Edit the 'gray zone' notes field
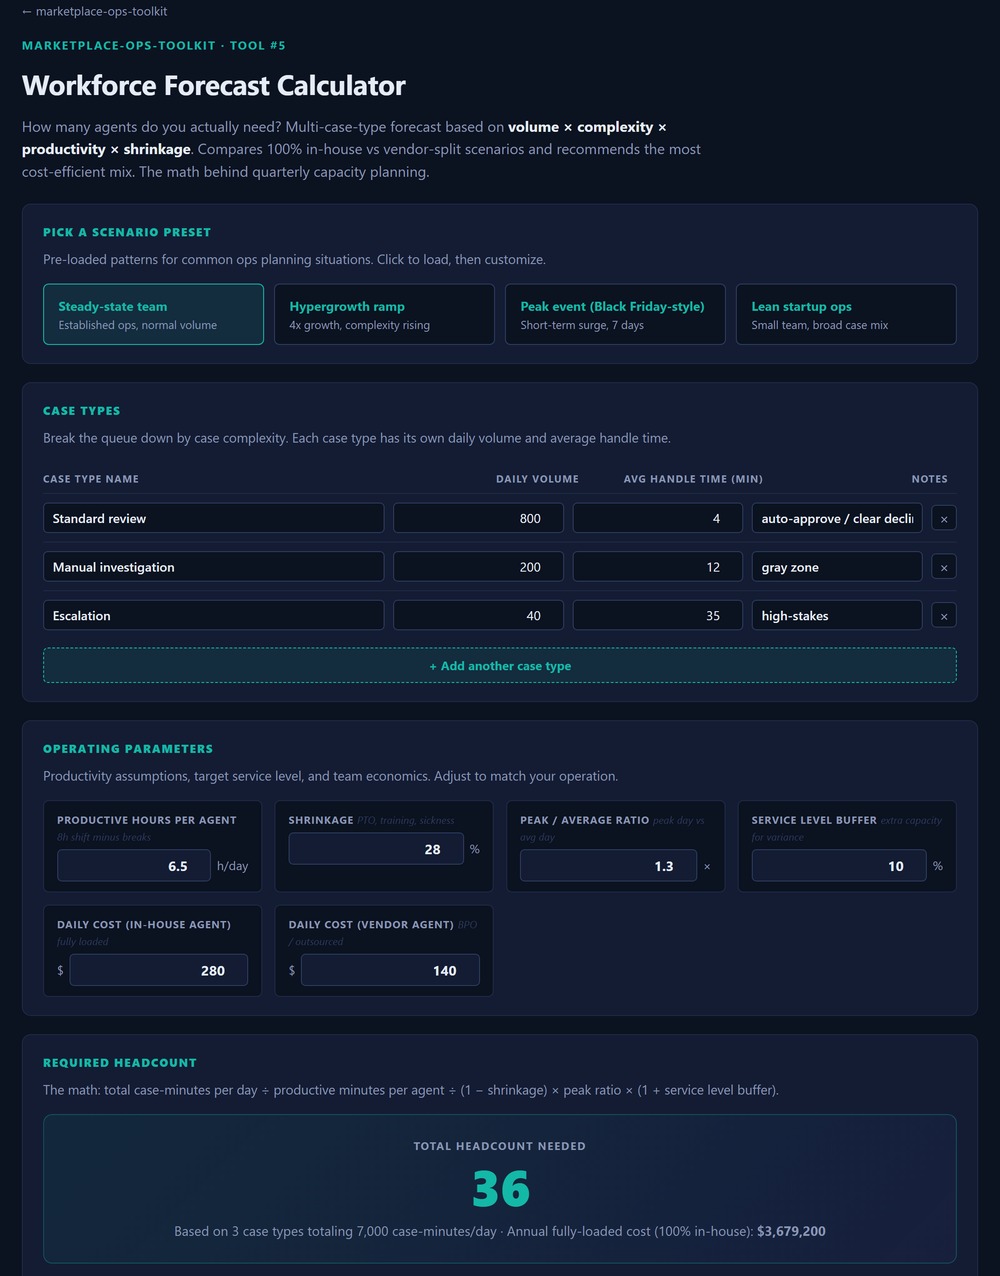Viewport: 1000px width, 1276px height. (x=837, y=567)
